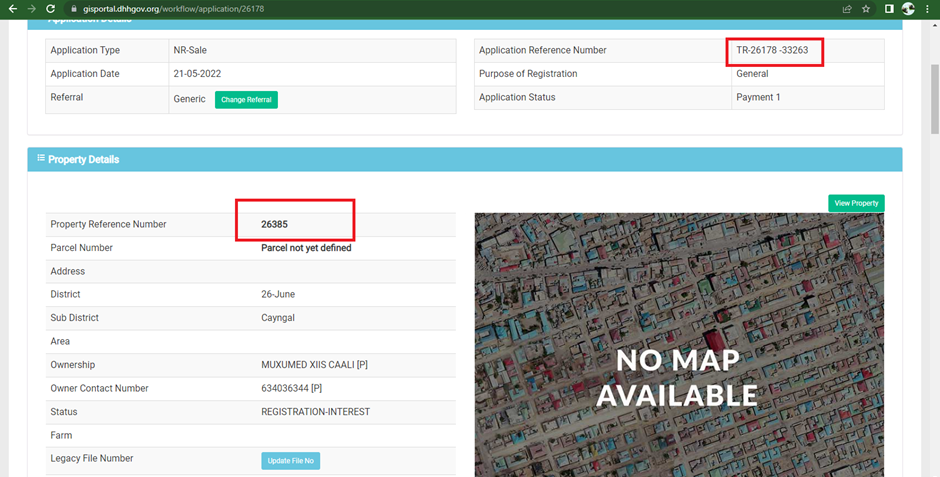Screen dimensions: 940x477
Task: Click 'Parcel not yet defined' text
Action: (306, 247)
